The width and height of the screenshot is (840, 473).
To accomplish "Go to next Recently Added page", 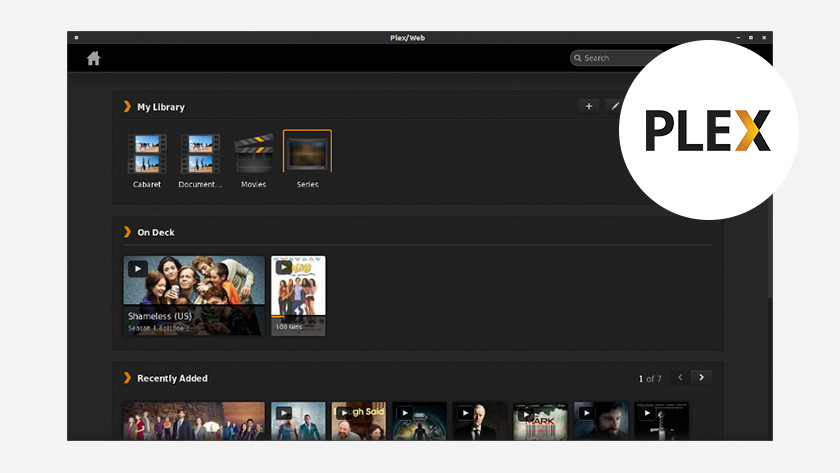I will pyautogui.click(x=701, y=378).
